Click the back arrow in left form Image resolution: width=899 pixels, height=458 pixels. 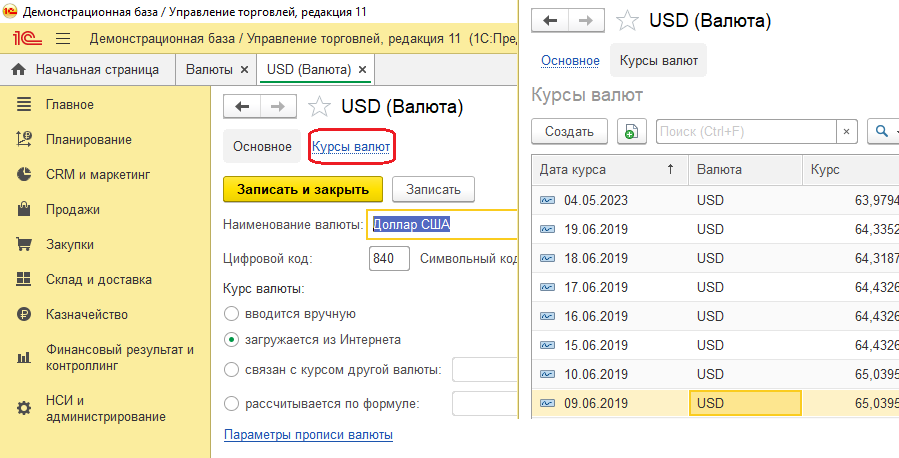(x=241, y=106)
